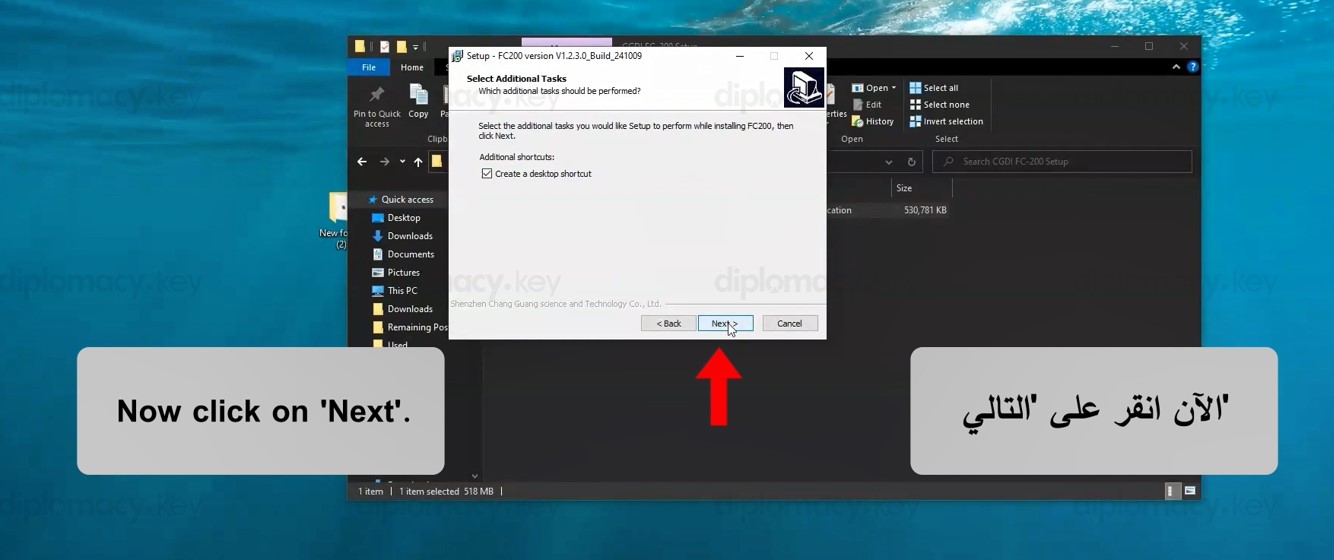This screenshot has height=560, width=1334.
Task: Navigate back in File Explorer
Action: [x=362, y=162]
